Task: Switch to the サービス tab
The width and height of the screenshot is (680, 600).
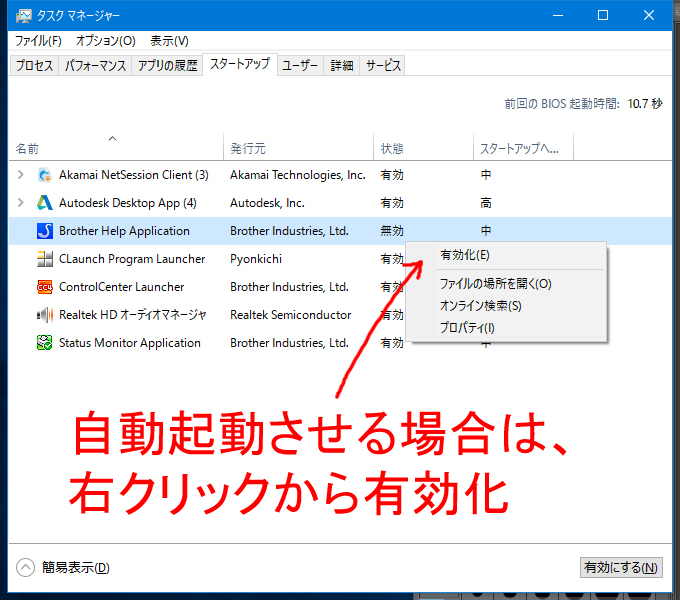Action: [x=383, y=65]
